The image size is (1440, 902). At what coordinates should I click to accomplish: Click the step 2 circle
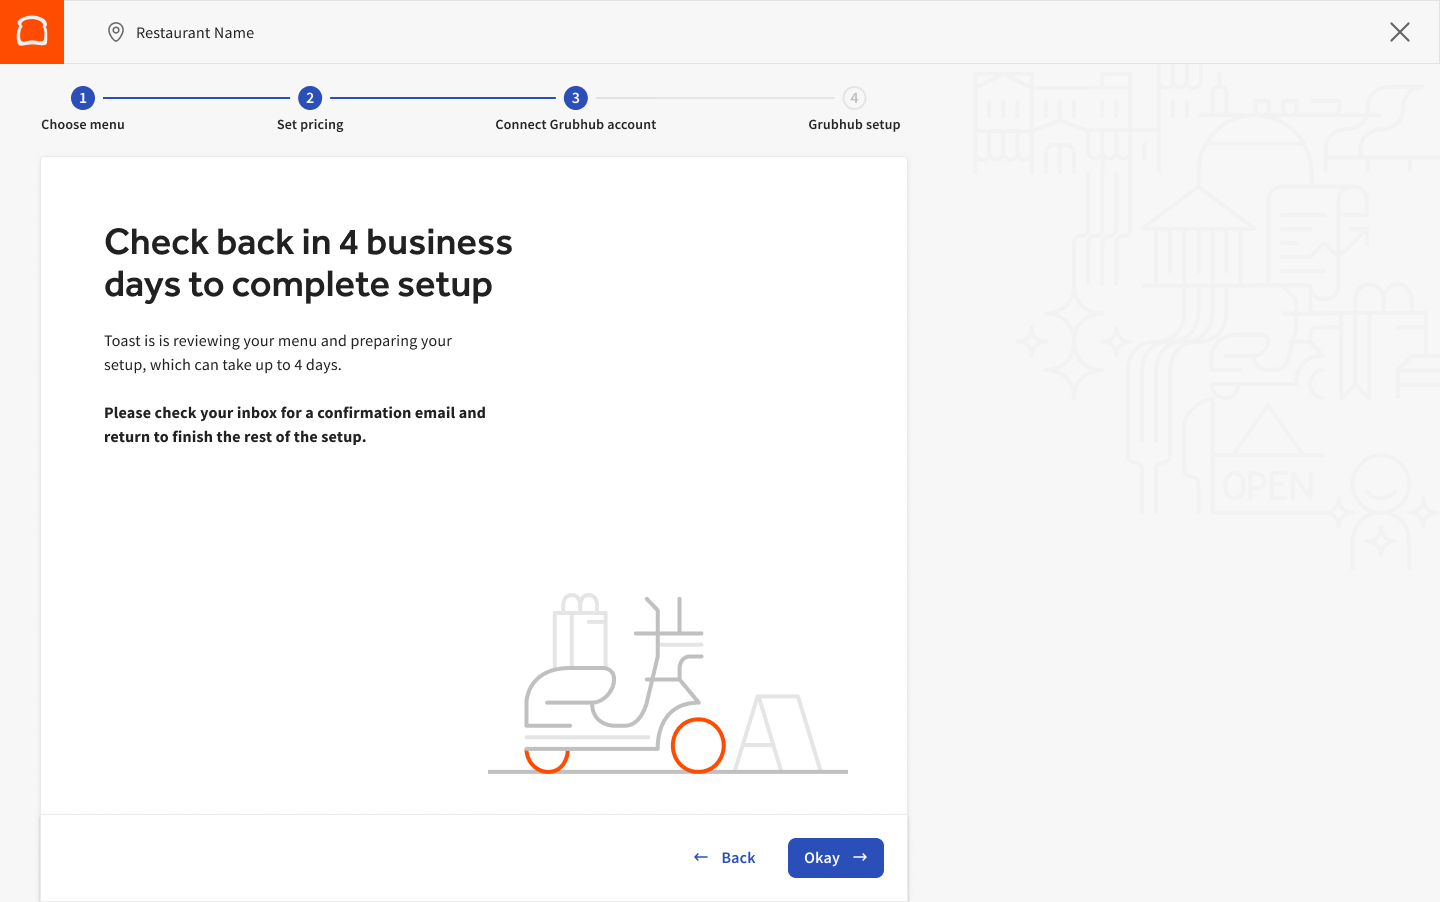click(x=310, y=98)
